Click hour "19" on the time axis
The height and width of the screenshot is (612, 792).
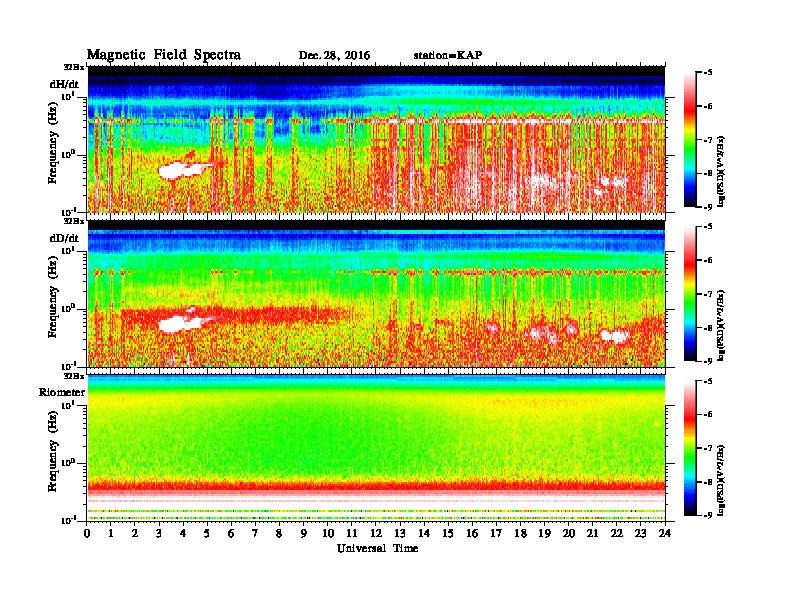[x=544, y=534]
